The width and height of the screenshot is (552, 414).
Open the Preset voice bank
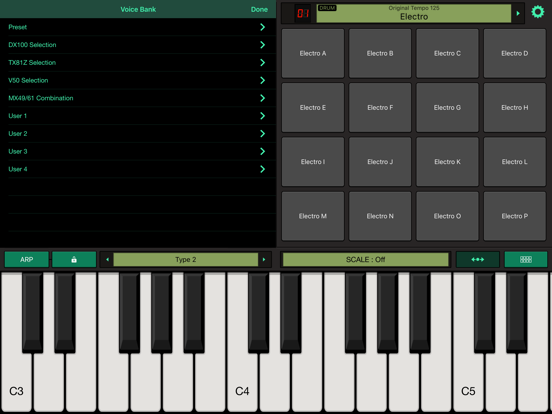click(138, 27)
